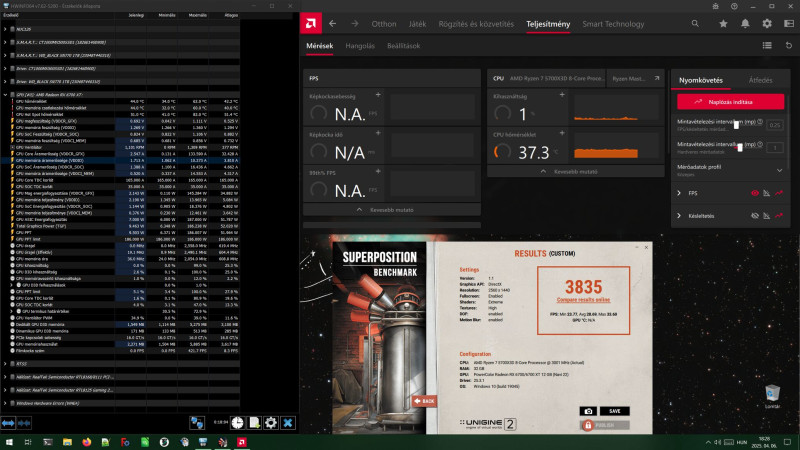
Task: Click Késleltetés row chart overlay icon
Action: (x=766, y=216)
